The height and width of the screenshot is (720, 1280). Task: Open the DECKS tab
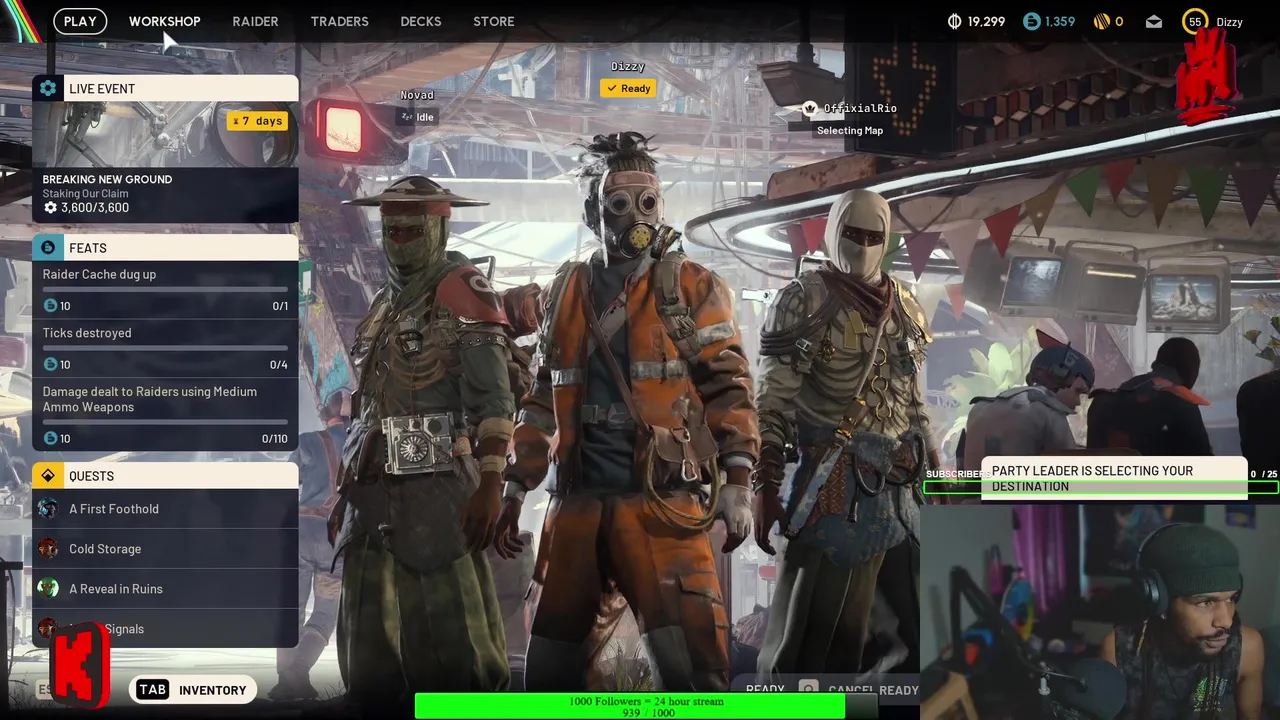[x=420, y=21]
